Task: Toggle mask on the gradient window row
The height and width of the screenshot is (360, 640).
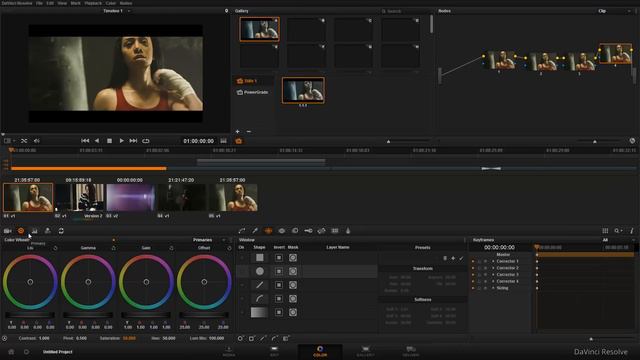Action: (293, 313)
